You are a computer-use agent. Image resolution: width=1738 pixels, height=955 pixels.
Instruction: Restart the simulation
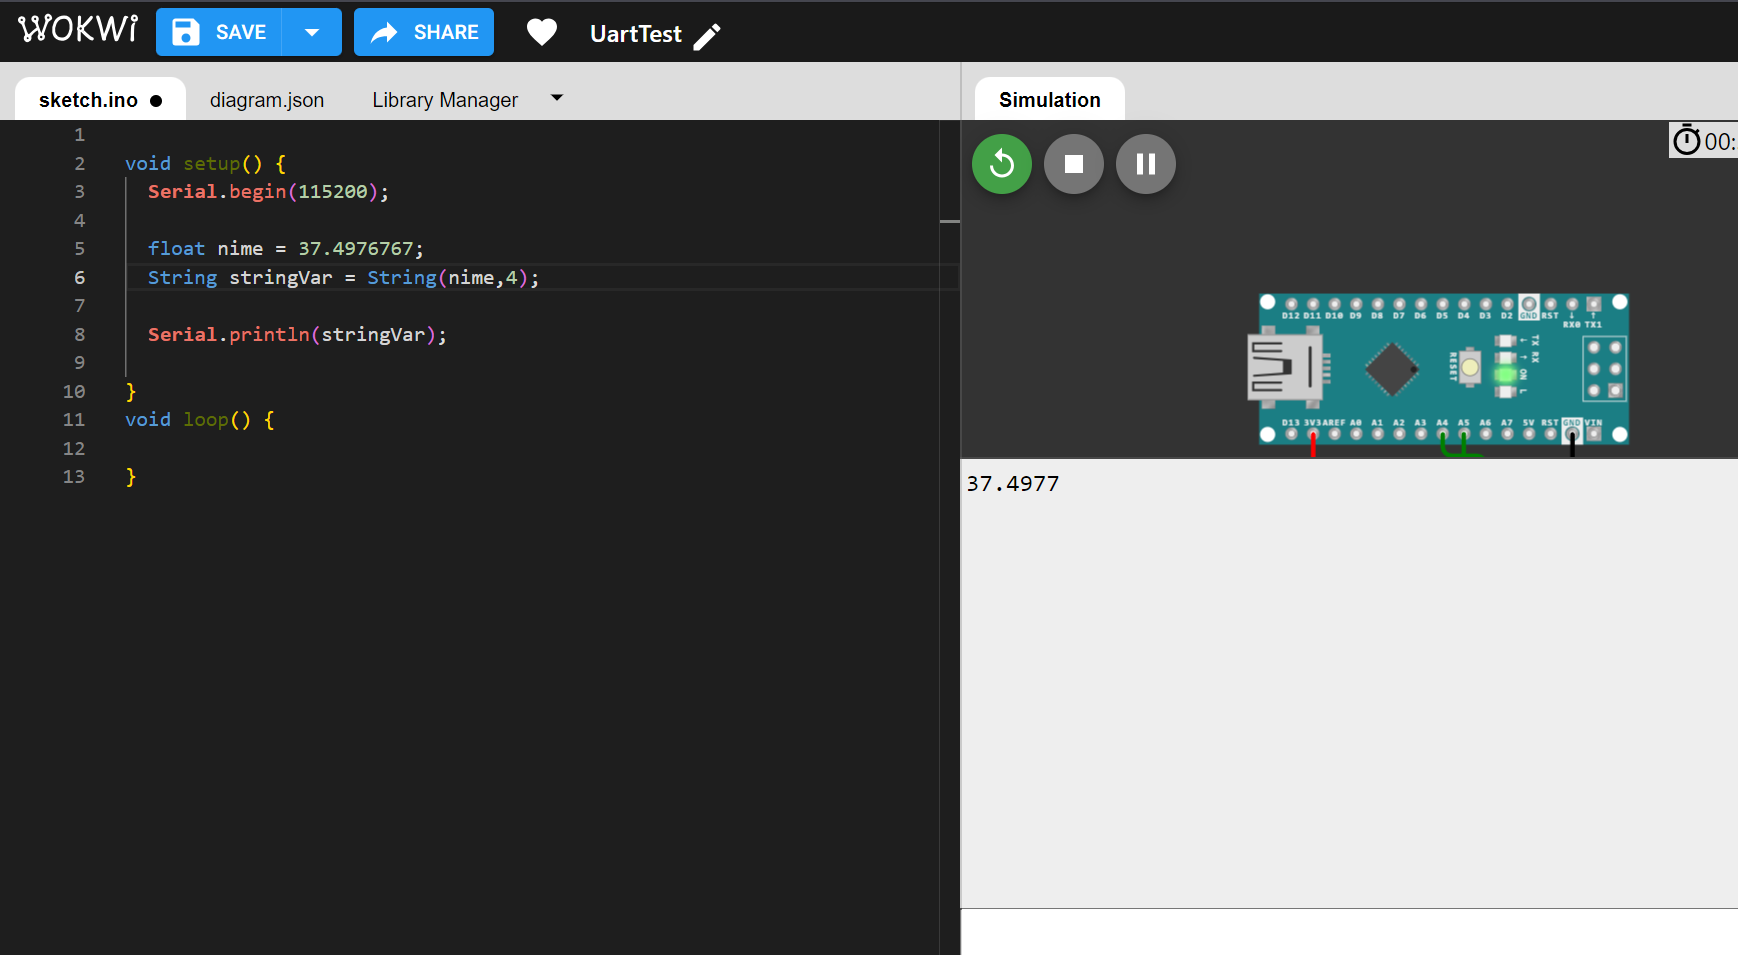tap(1002, 164)
